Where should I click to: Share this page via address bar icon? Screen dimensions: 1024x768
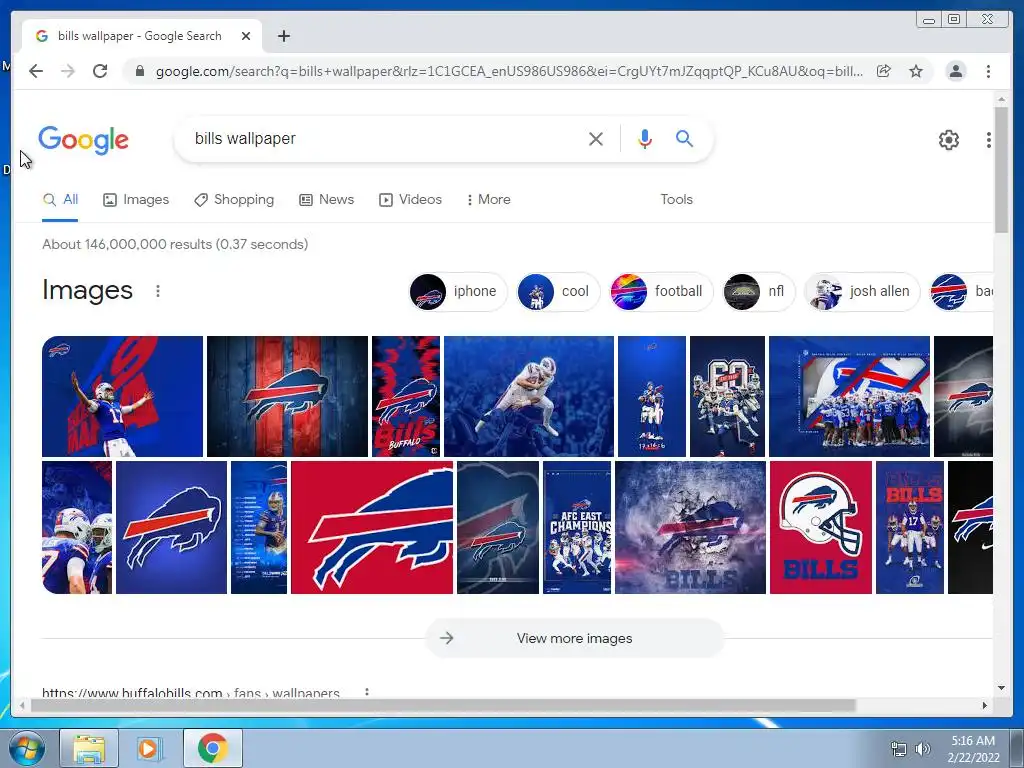(x=884, y=71)
